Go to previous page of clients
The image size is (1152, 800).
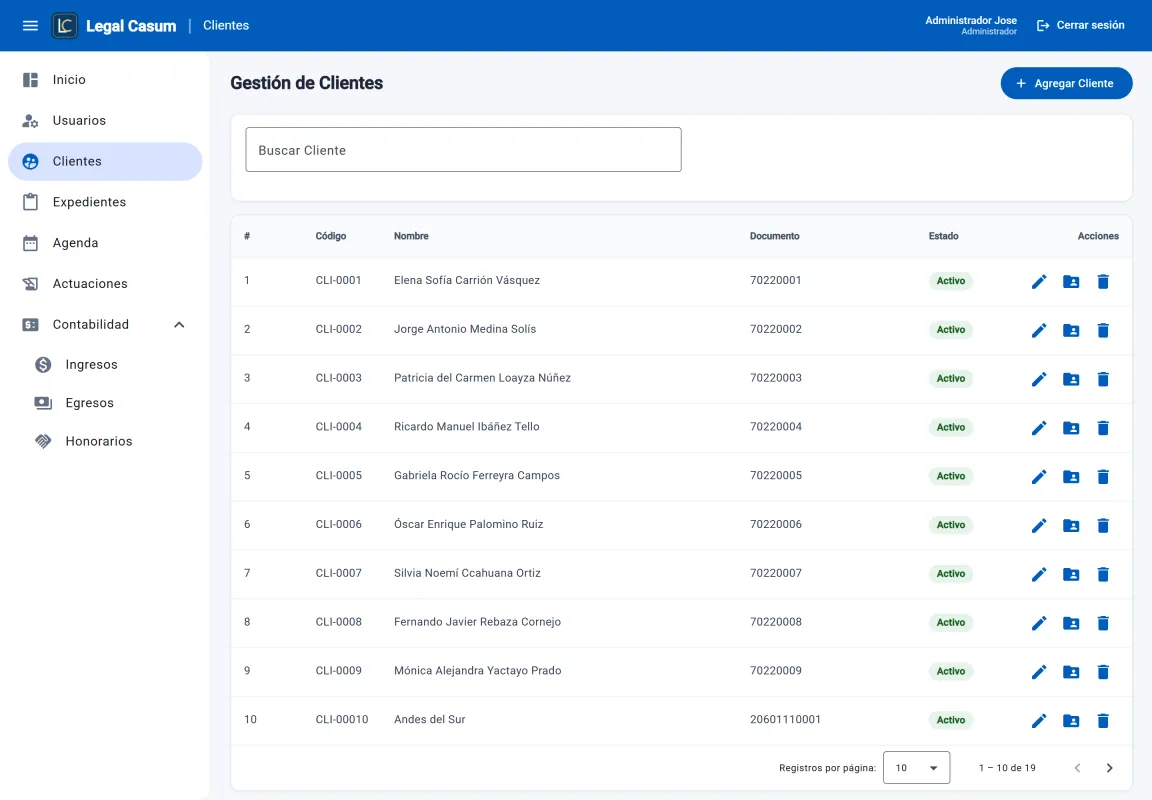(x=1077, y=768)
